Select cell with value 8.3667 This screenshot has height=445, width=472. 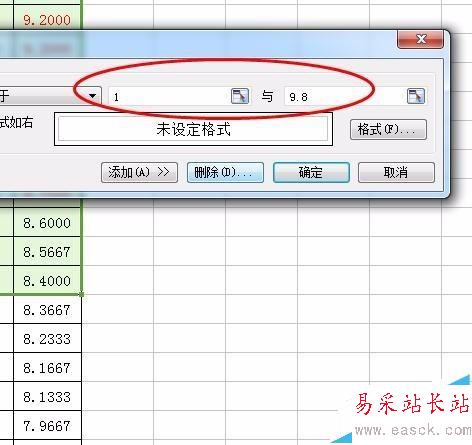pos(47,309)
